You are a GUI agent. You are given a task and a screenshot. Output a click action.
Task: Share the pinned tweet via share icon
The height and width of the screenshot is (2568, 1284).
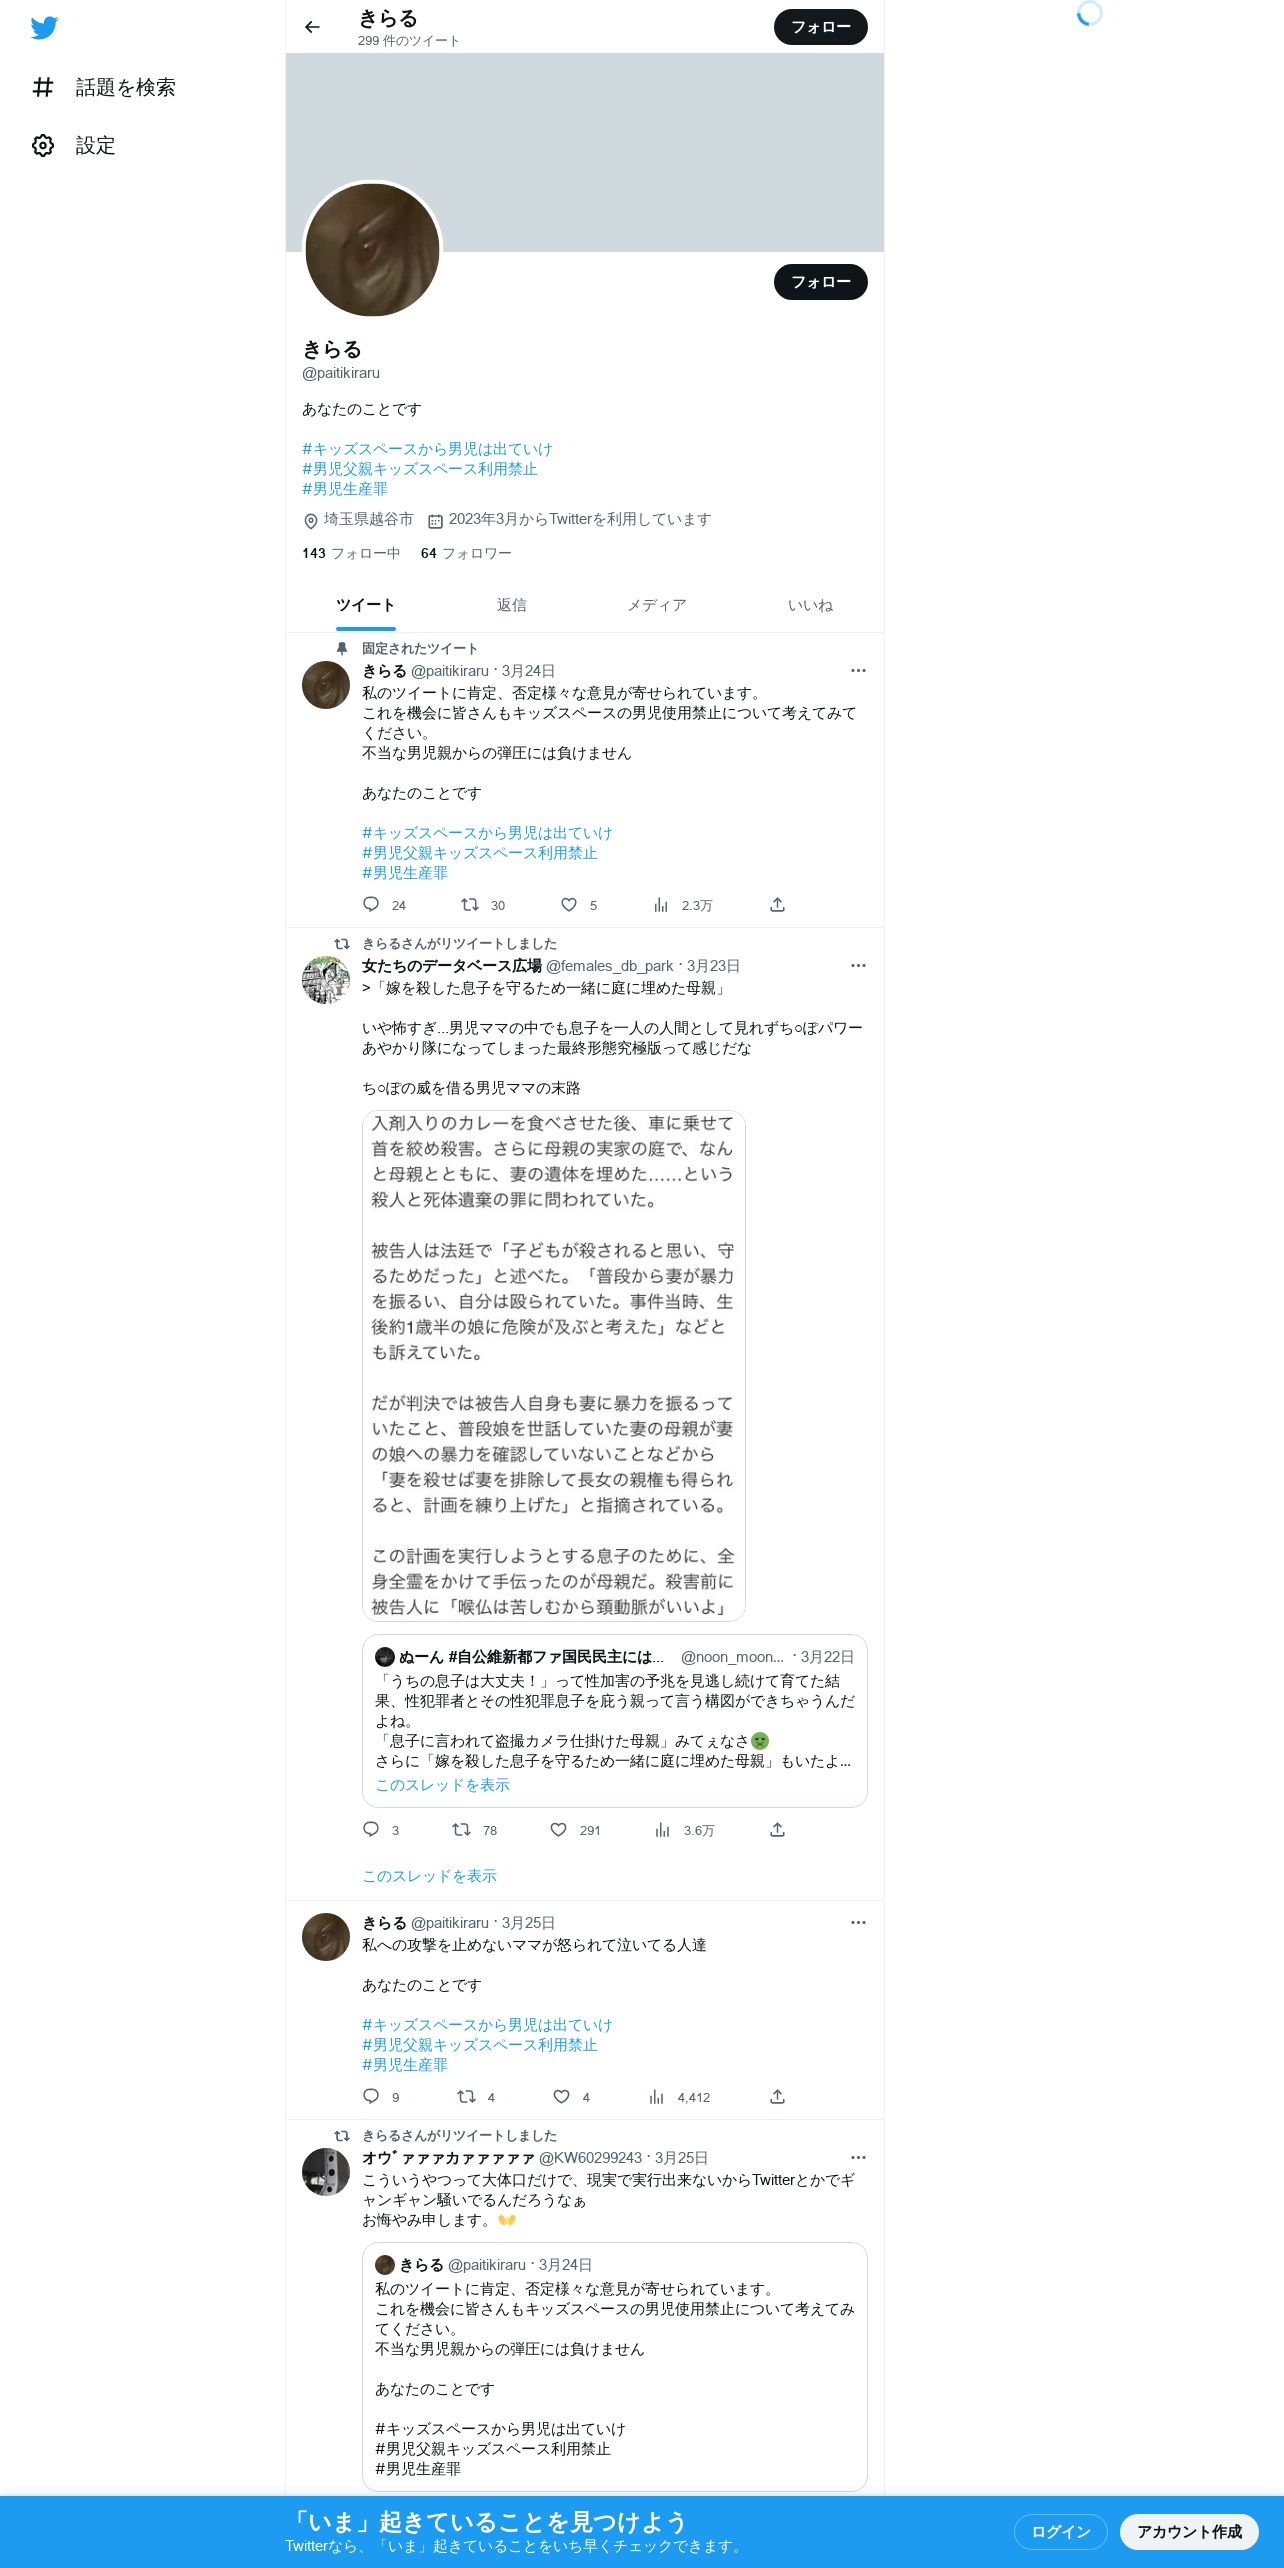click(777, 905)
